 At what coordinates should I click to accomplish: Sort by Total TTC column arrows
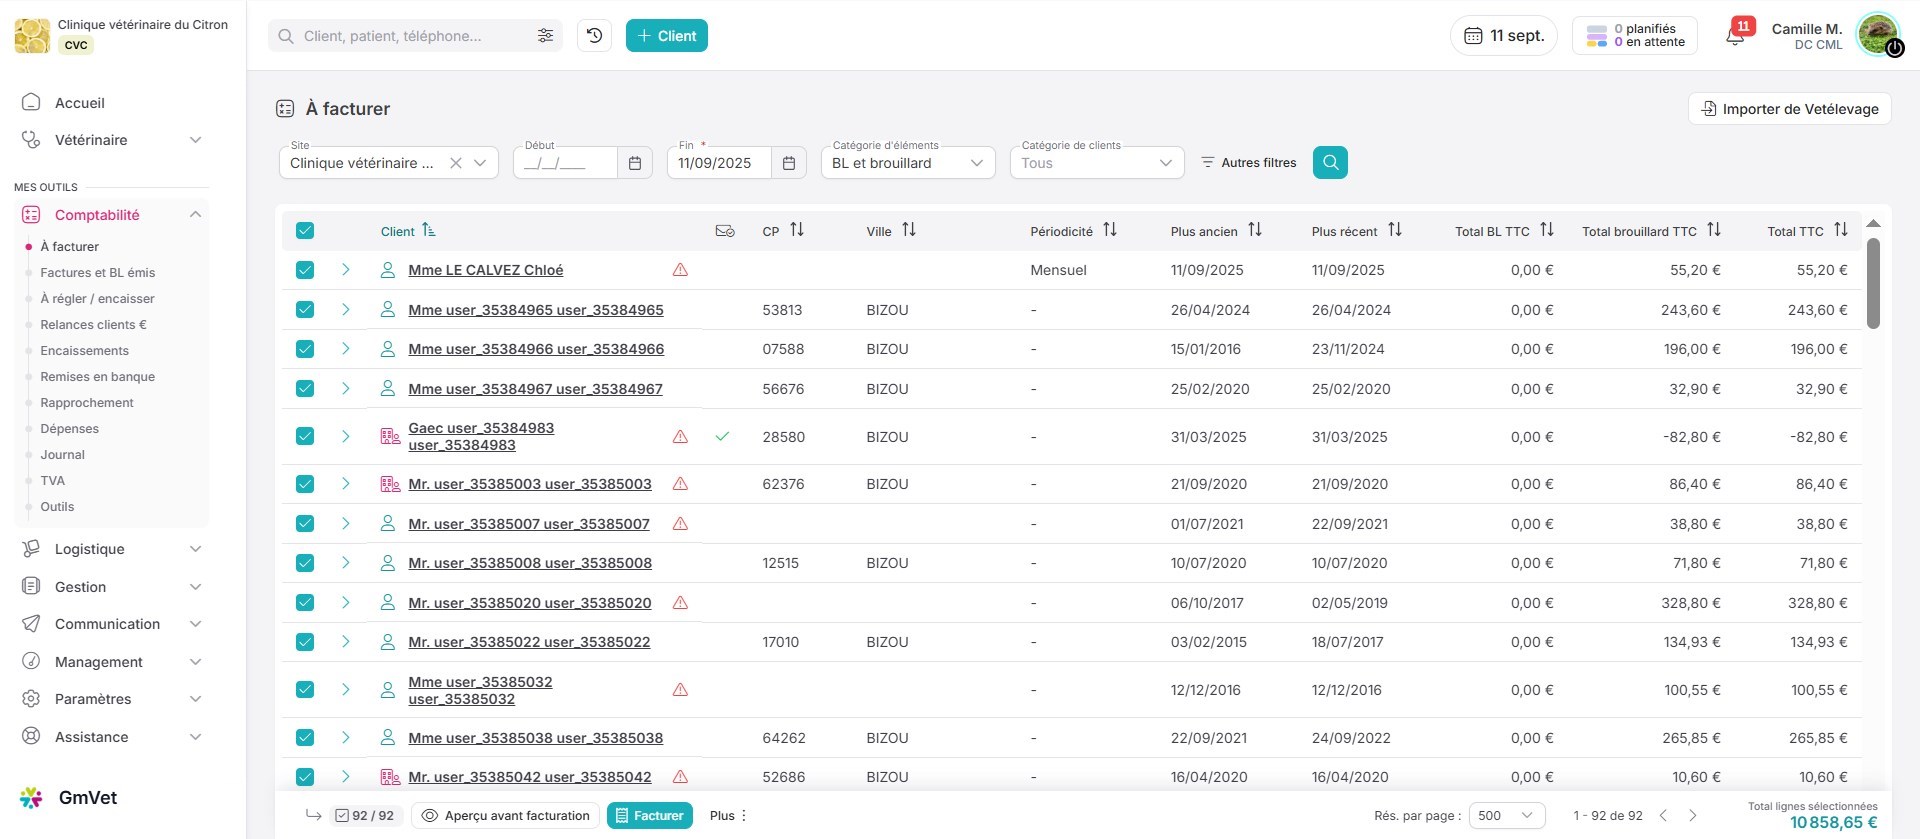coord(1840,230)
